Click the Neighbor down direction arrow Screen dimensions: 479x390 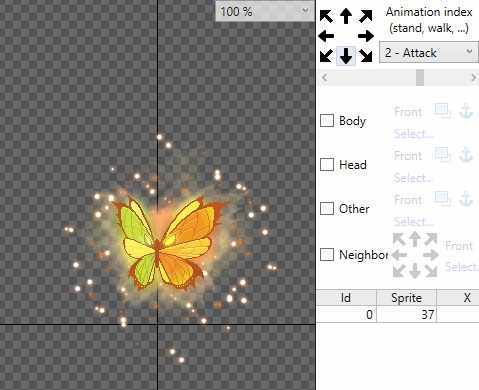[x=415, y=271]
